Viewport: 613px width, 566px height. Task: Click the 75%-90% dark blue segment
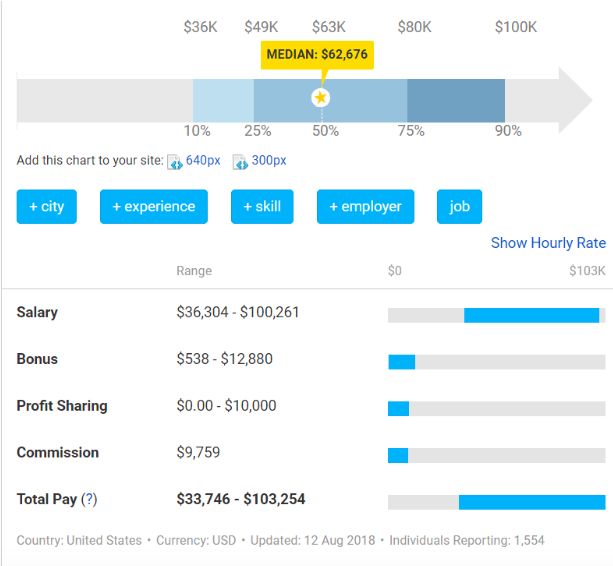point(456,100)
